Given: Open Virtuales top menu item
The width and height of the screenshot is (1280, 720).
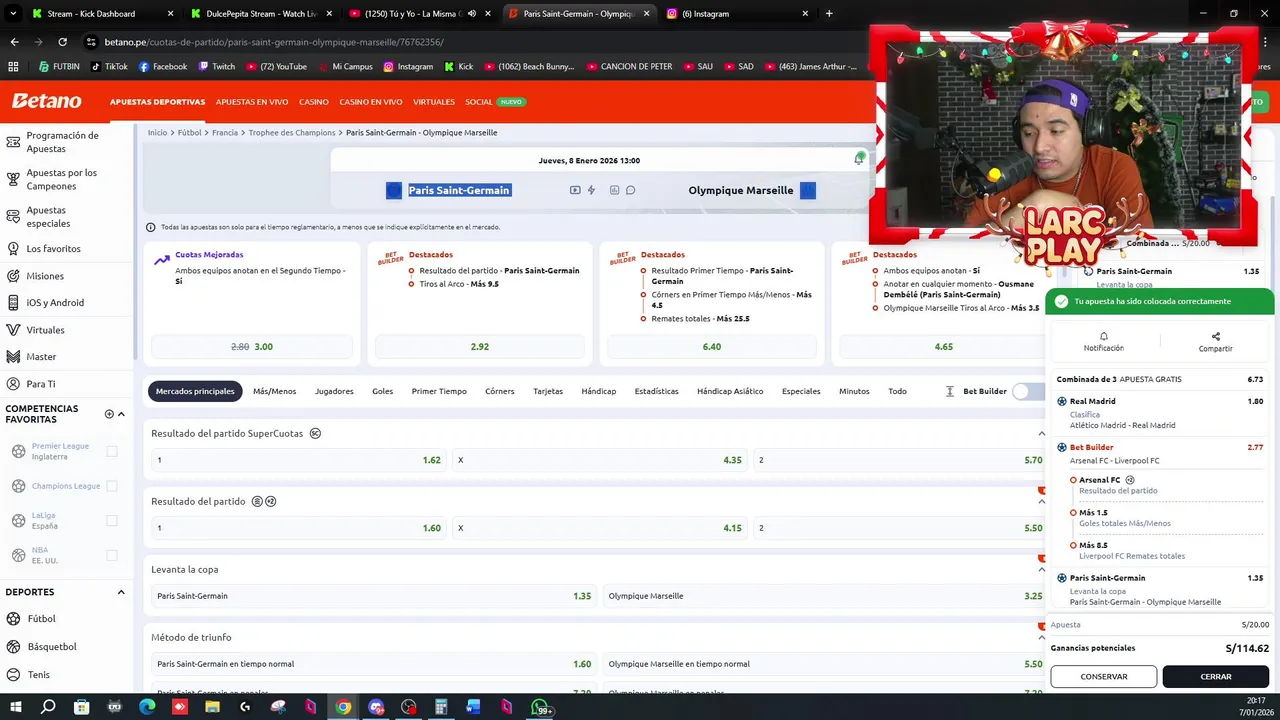Looking at the screenshot, I should coord(434,102).
